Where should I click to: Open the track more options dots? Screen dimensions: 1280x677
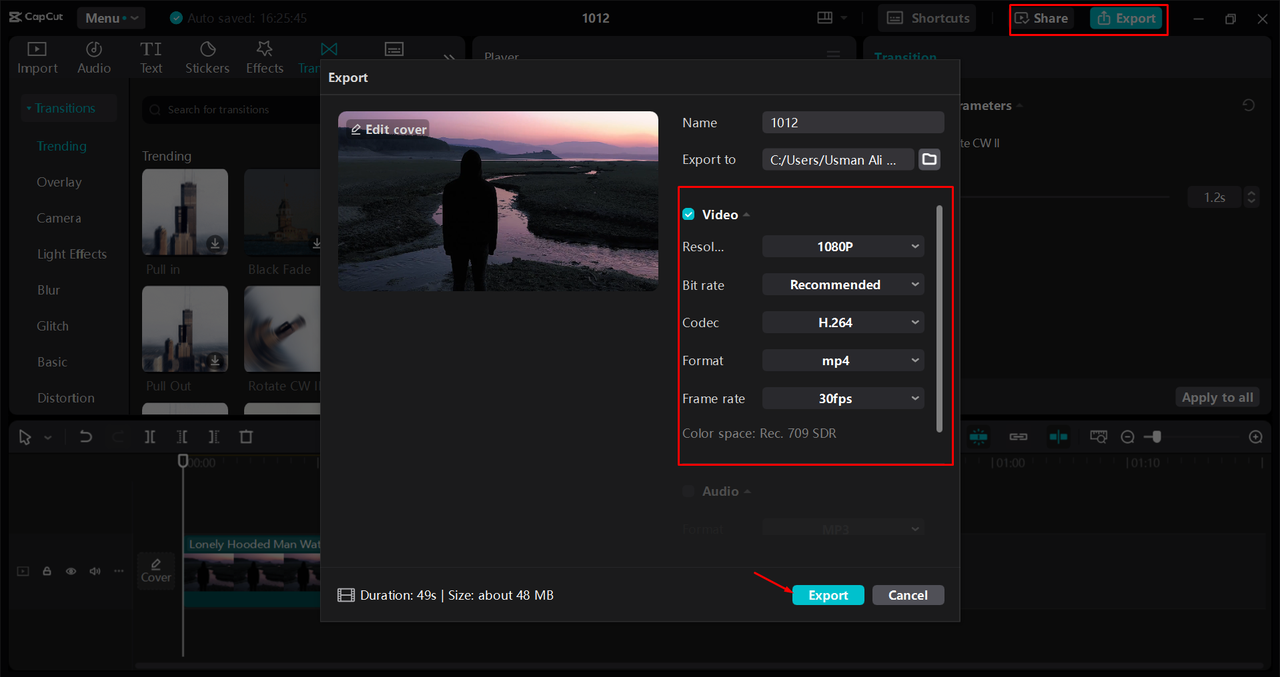tap(119, 571)
